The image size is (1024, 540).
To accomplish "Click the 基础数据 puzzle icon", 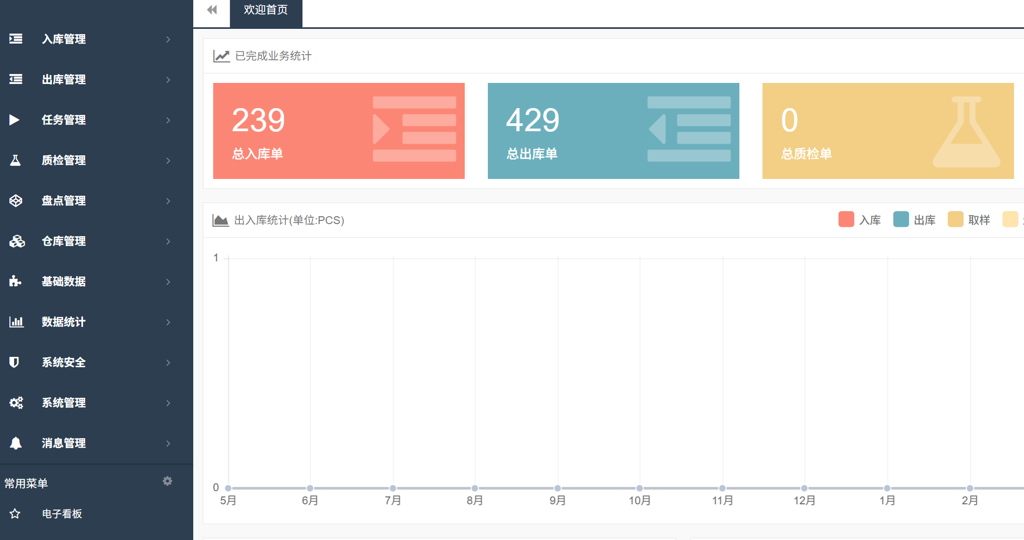I will click(x=16, y=282).
